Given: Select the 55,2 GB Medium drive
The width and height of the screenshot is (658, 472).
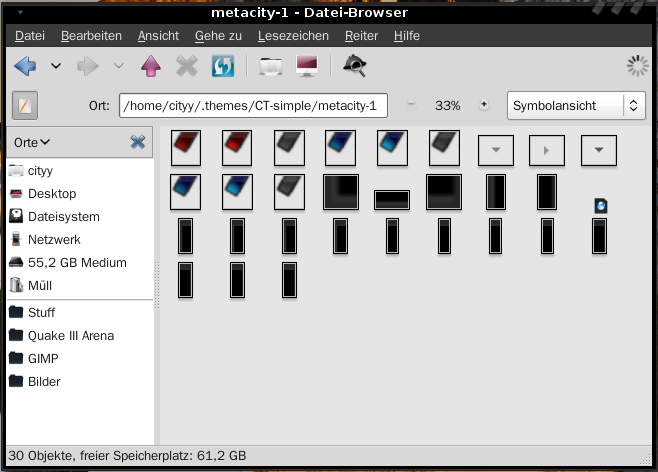Looking at the screenshot, I should [x=80, y=263].
